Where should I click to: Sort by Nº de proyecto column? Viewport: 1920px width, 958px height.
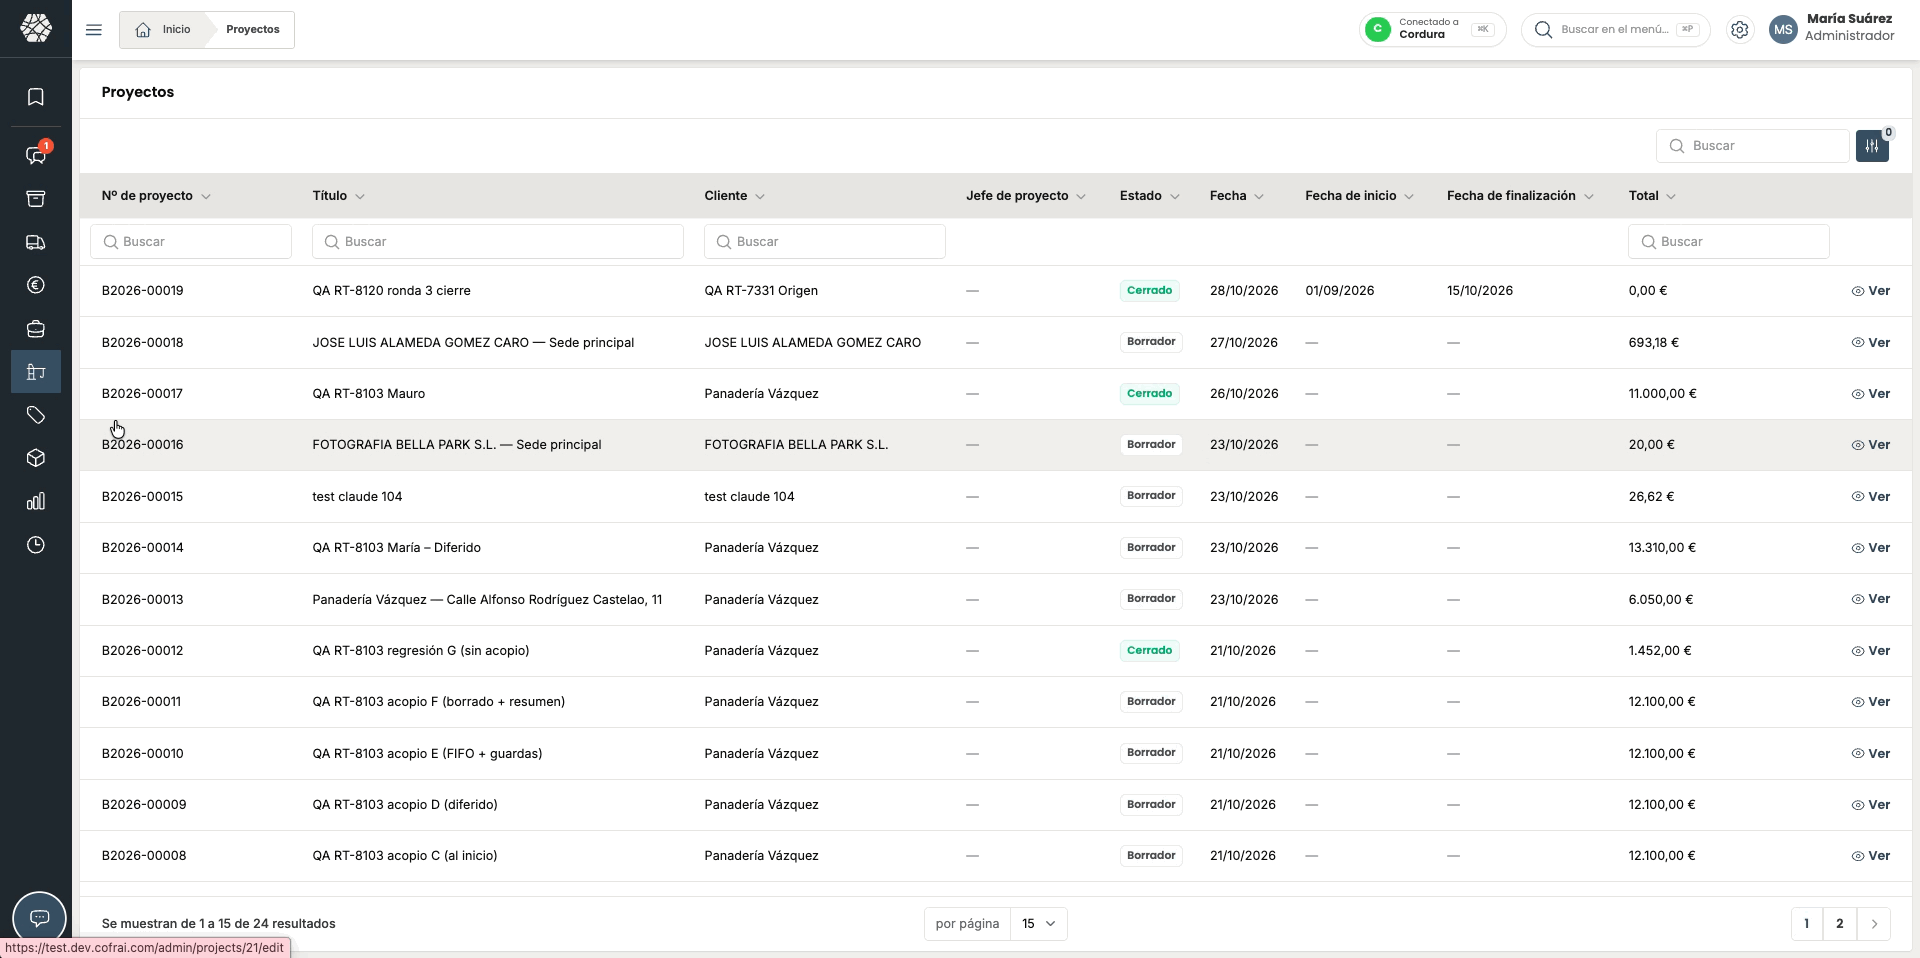(x=156, y=196)
